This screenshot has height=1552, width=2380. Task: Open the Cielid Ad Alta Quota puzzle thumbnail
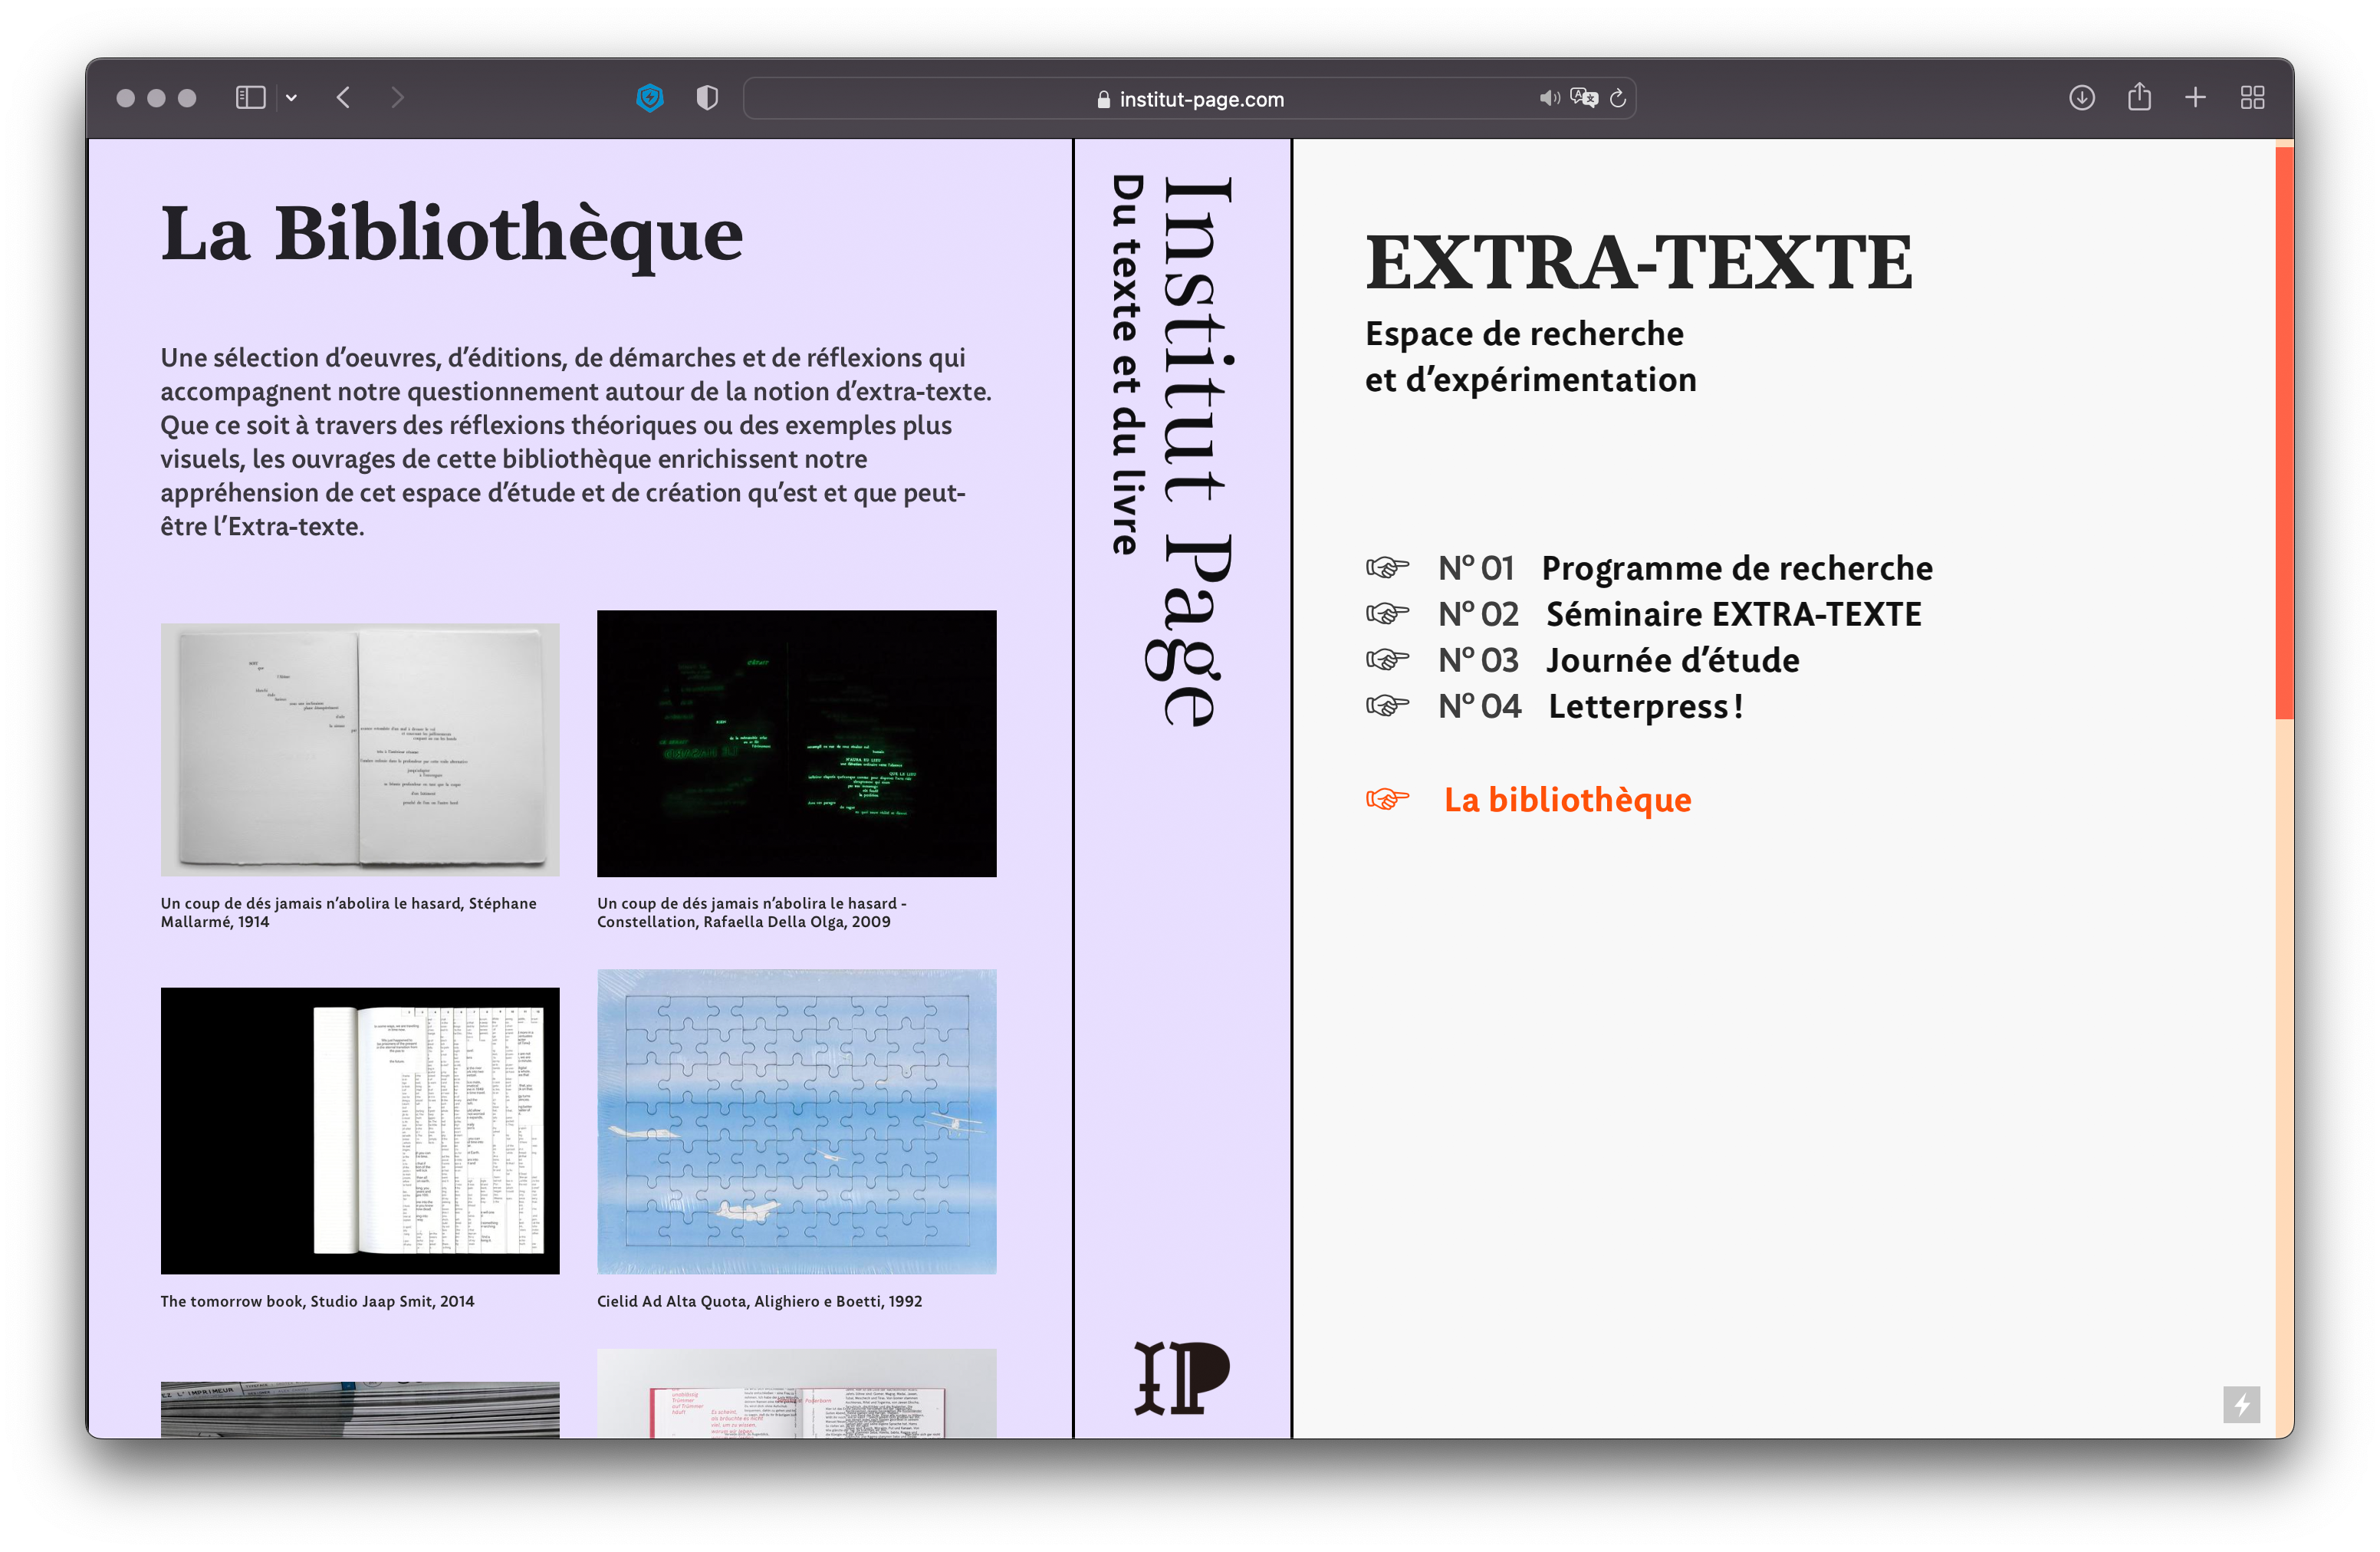coord(796,1121)
